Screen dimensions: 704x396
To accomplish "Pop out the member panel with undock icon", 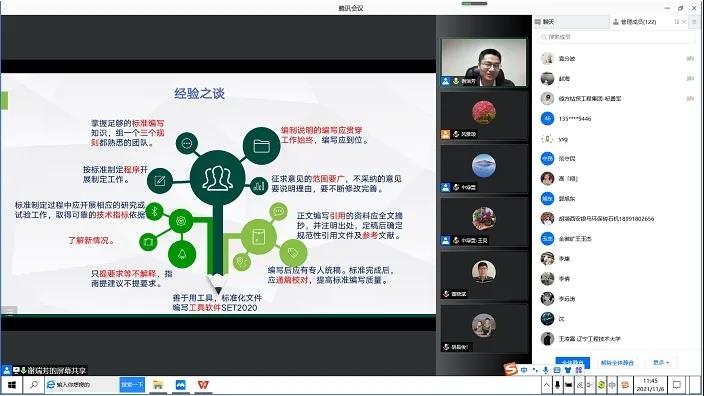I will coord(677,22).
